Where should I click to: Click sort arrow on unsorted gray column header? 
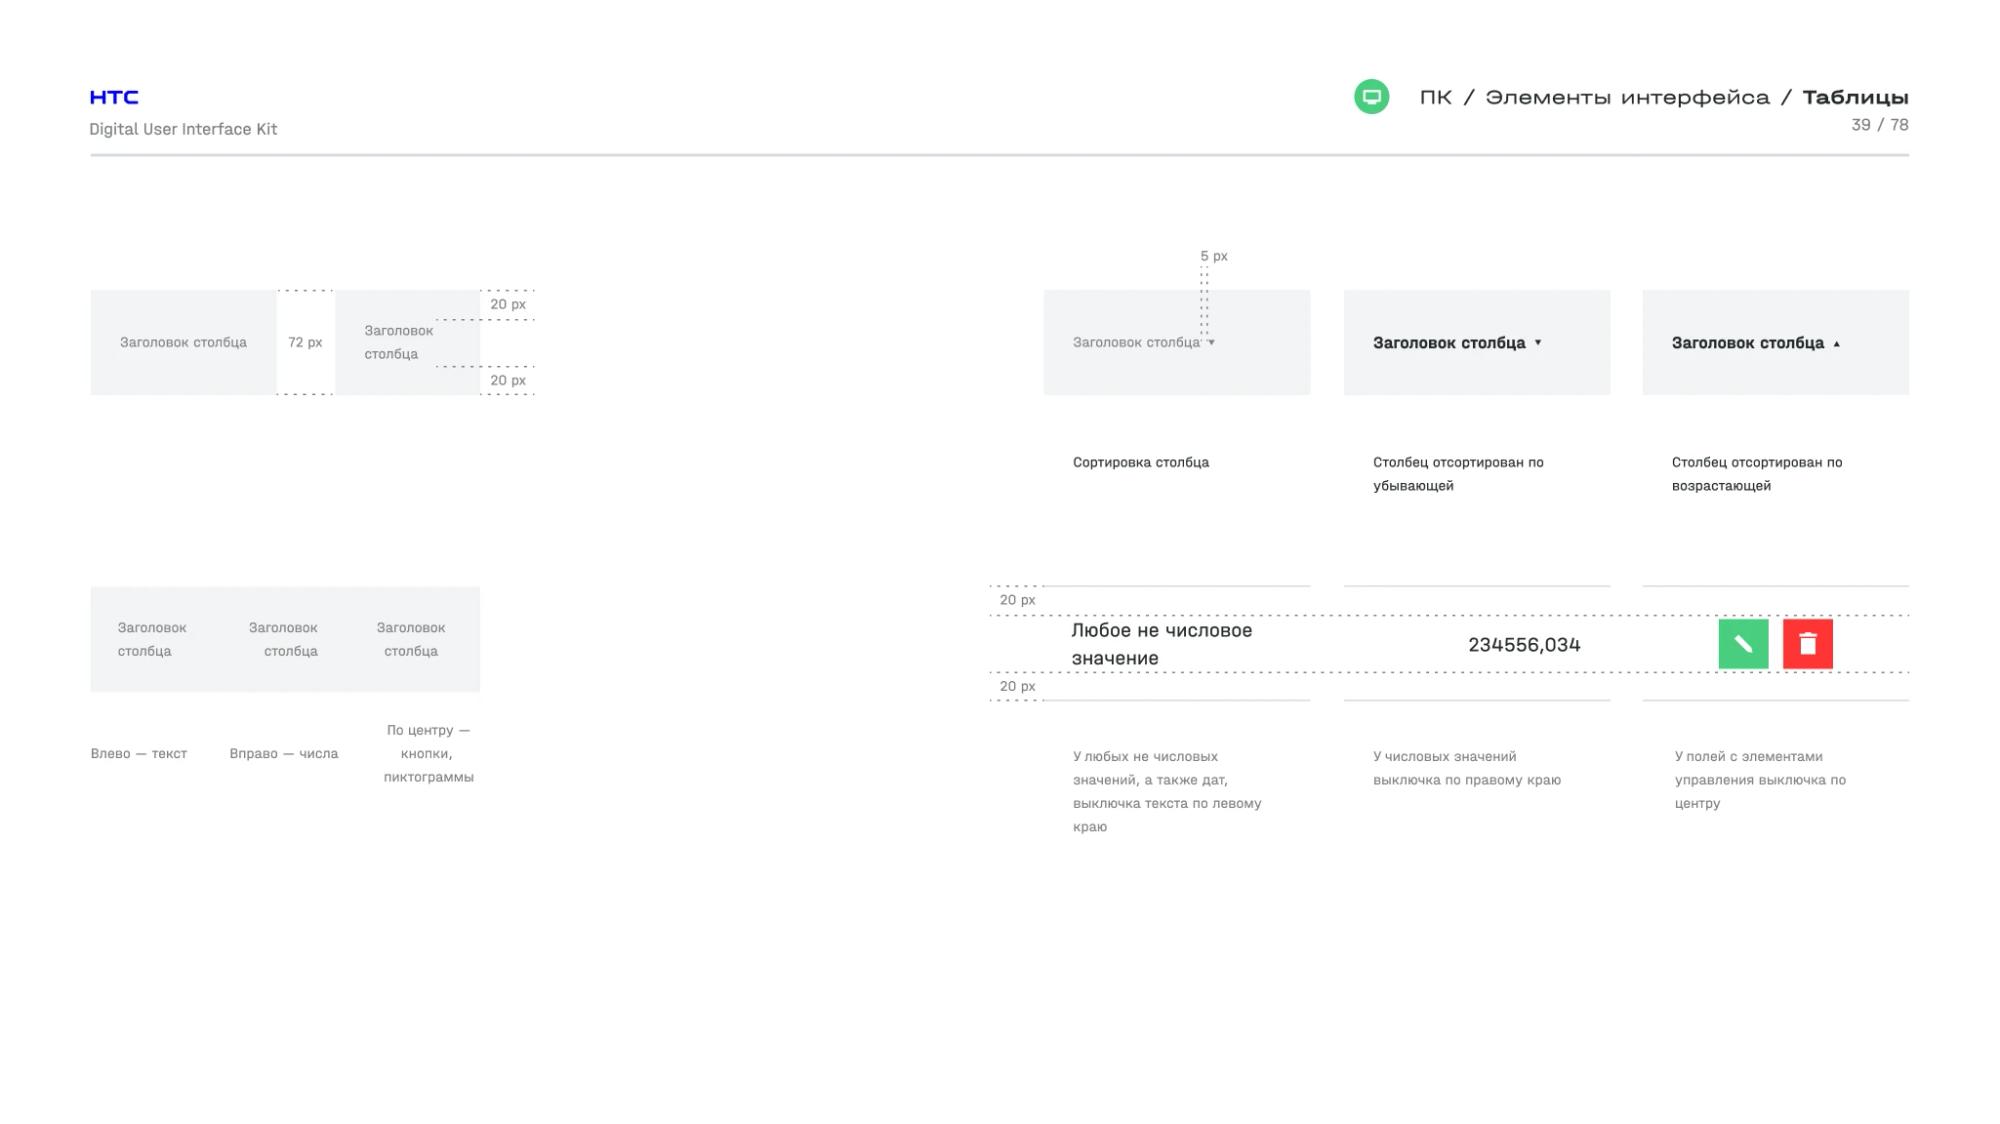click(1211, 343)
